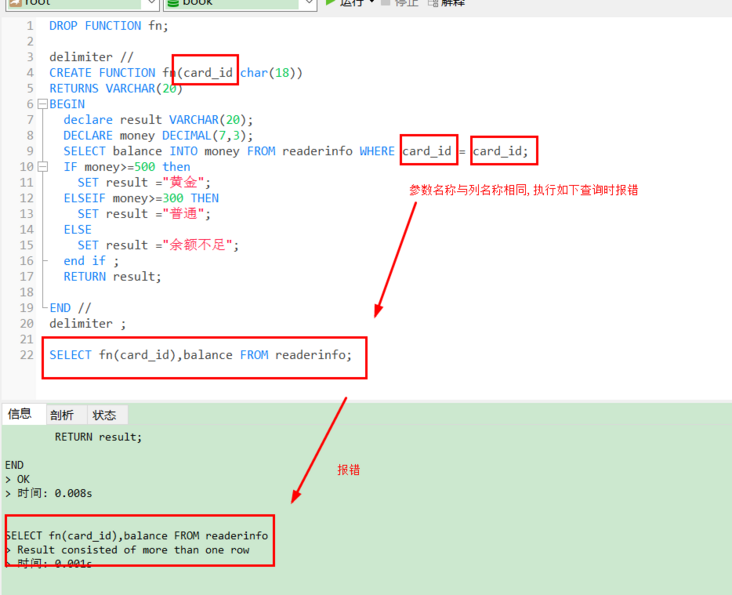This screenshot has width=732, height=595.
Task: Click the 'END //' line
Action: [x=70, y=308]
